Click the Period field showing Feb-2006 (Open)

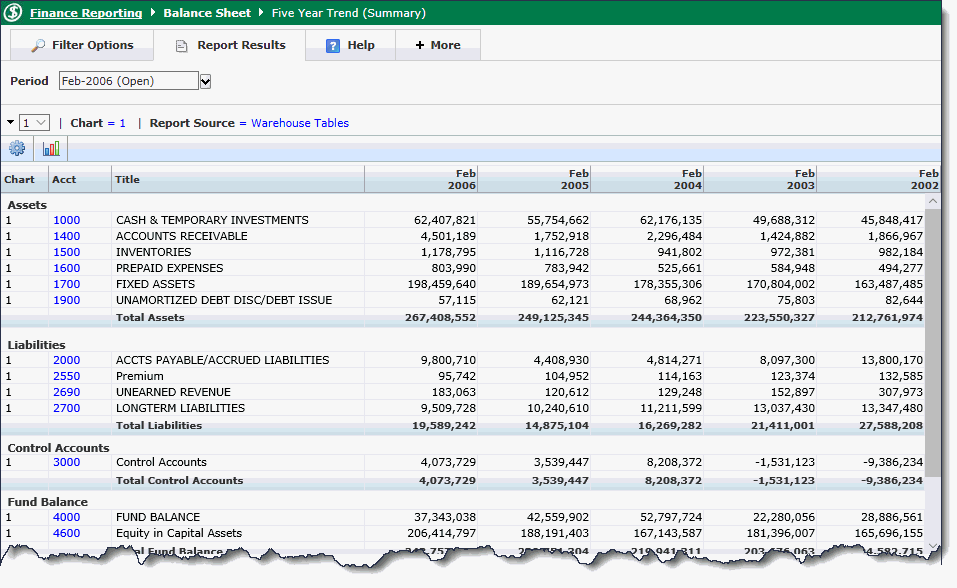point(127,81)
